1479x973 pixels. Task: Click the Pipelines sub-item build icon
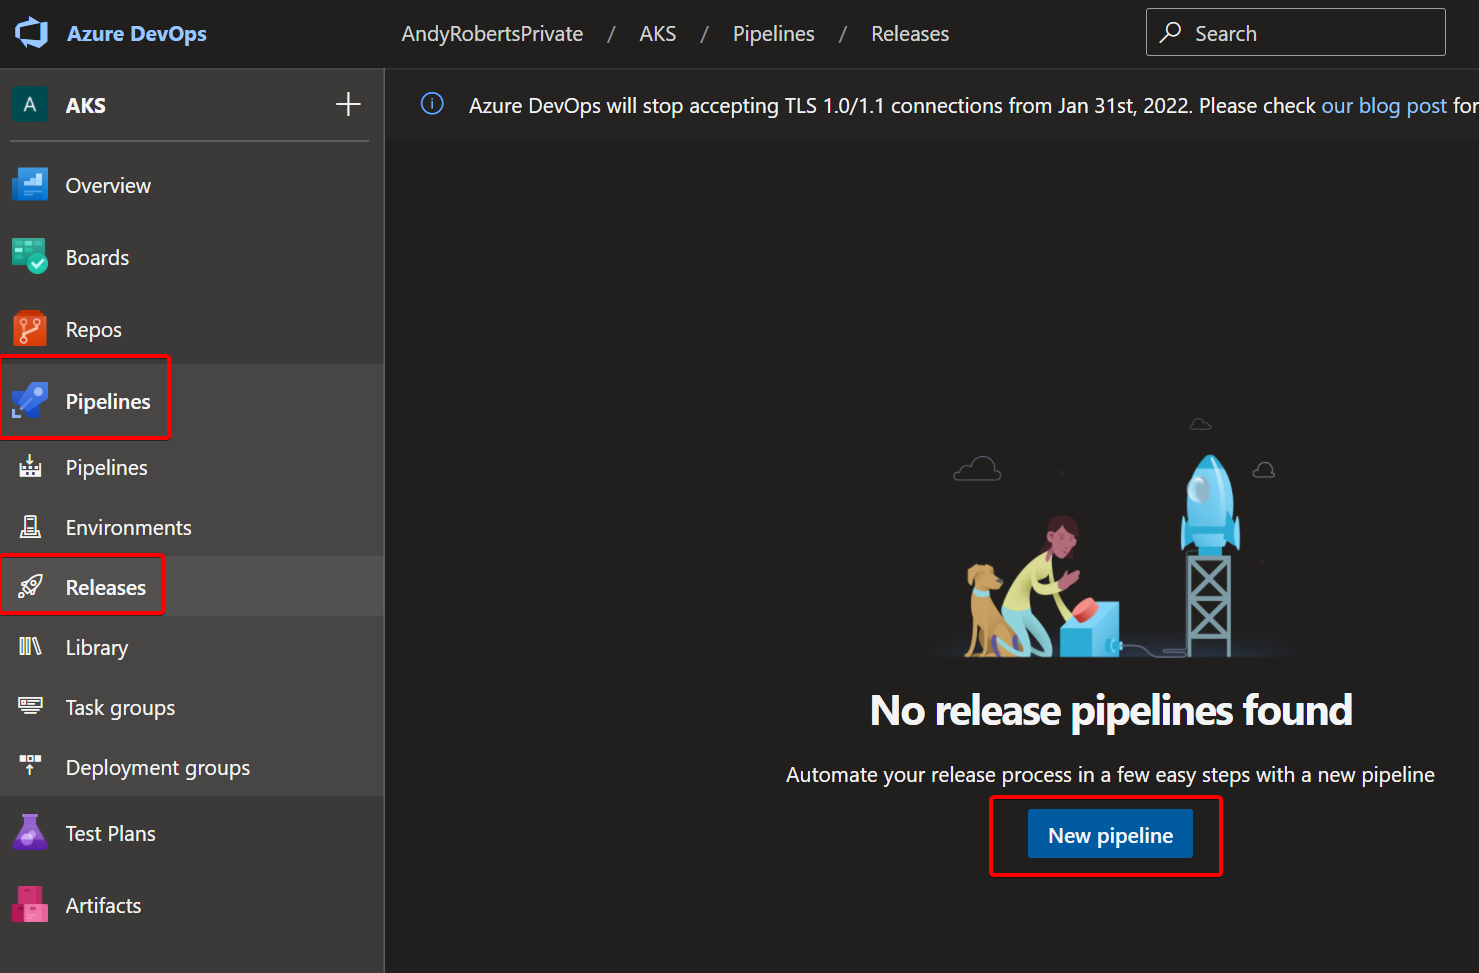(x=30, y=466)
